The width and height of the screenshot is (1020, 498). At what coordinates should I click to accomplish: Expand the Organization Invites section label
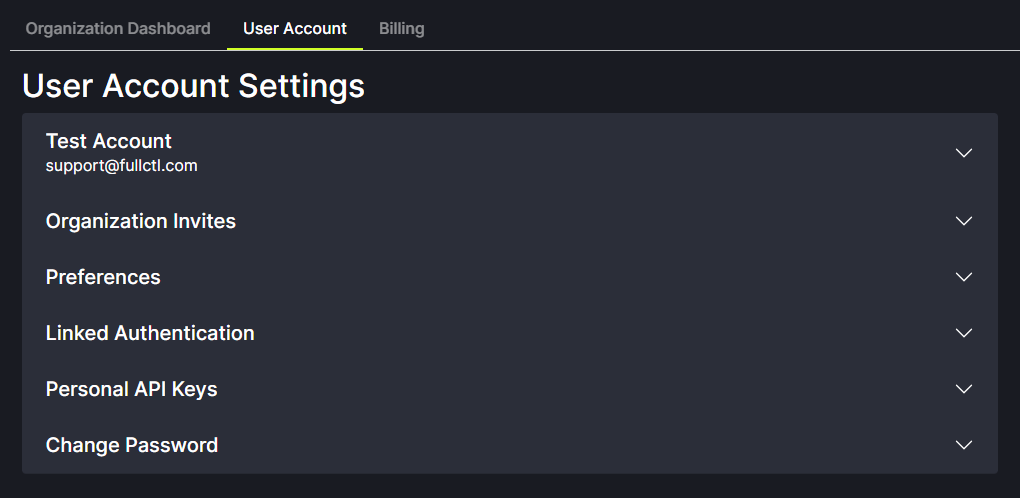141,221
